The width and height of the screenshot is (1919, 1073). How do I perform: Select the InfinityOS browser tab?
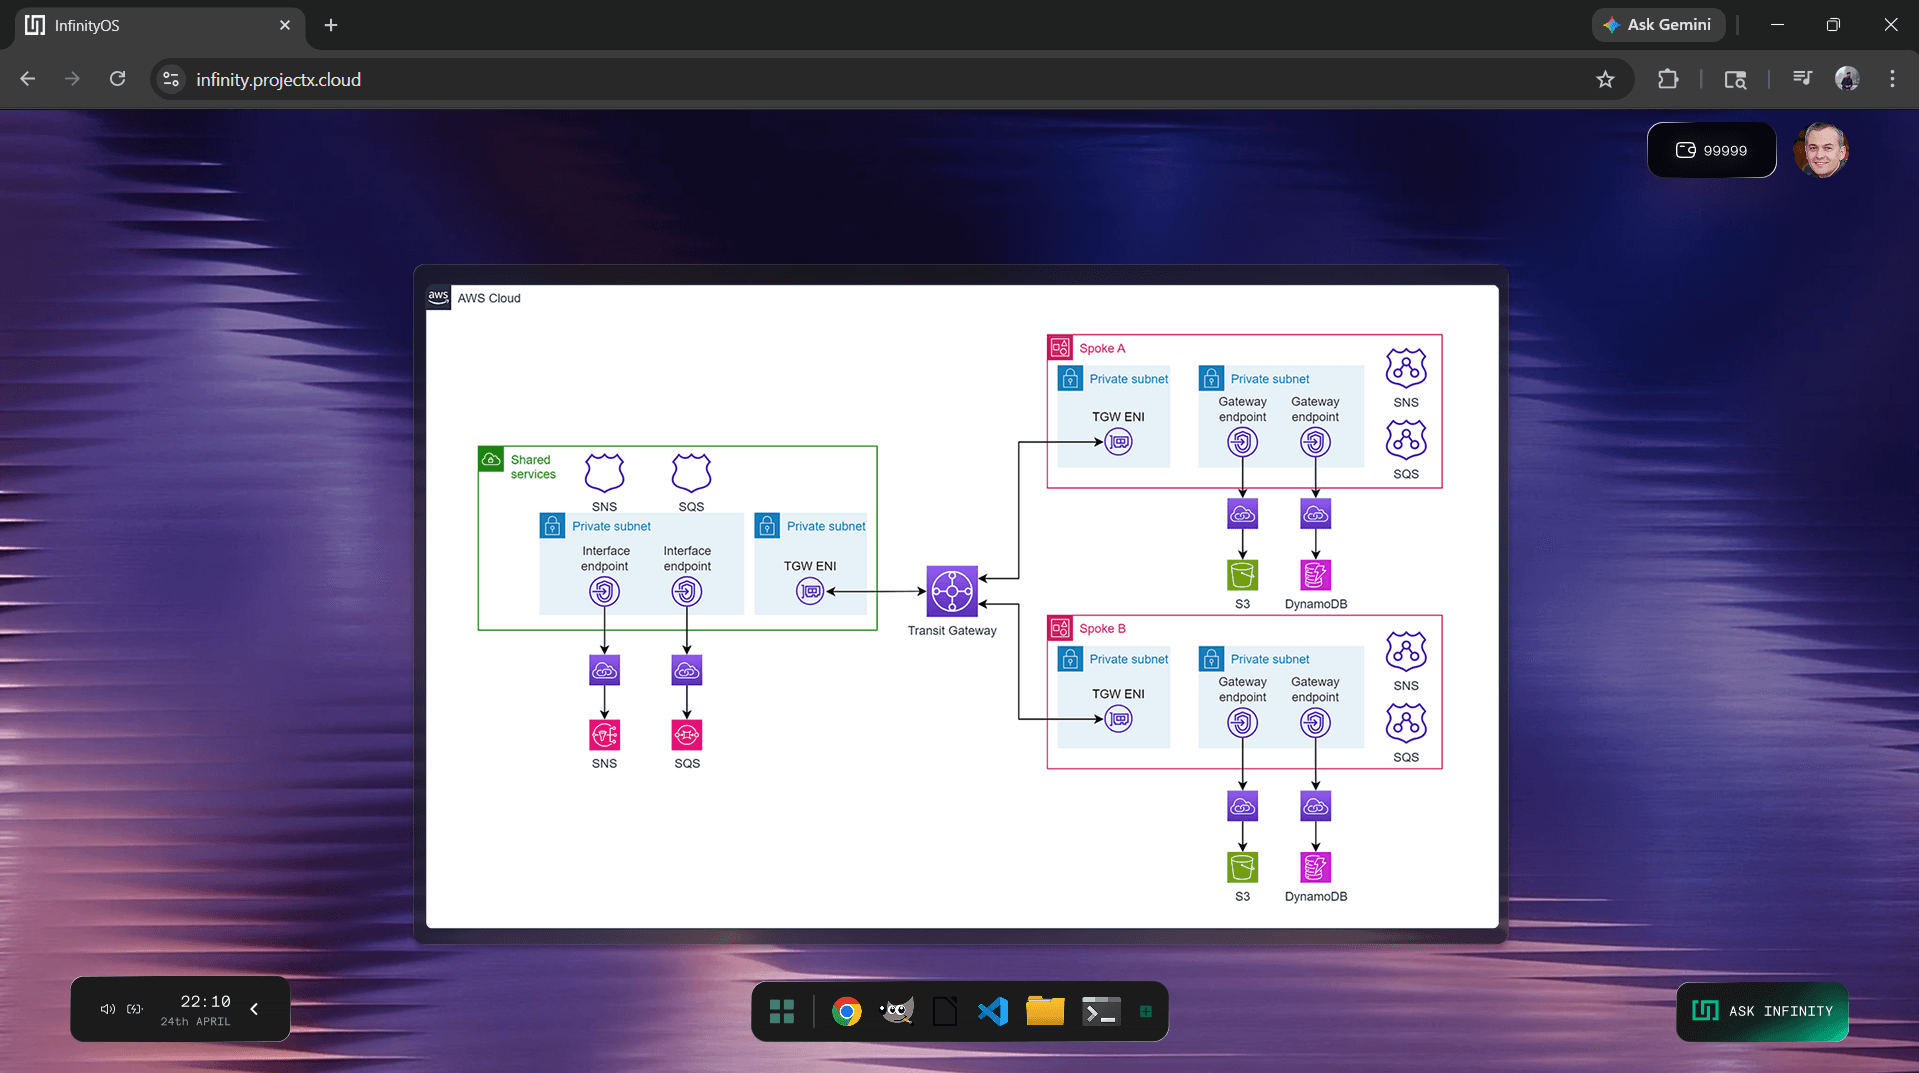coord(158,25)
